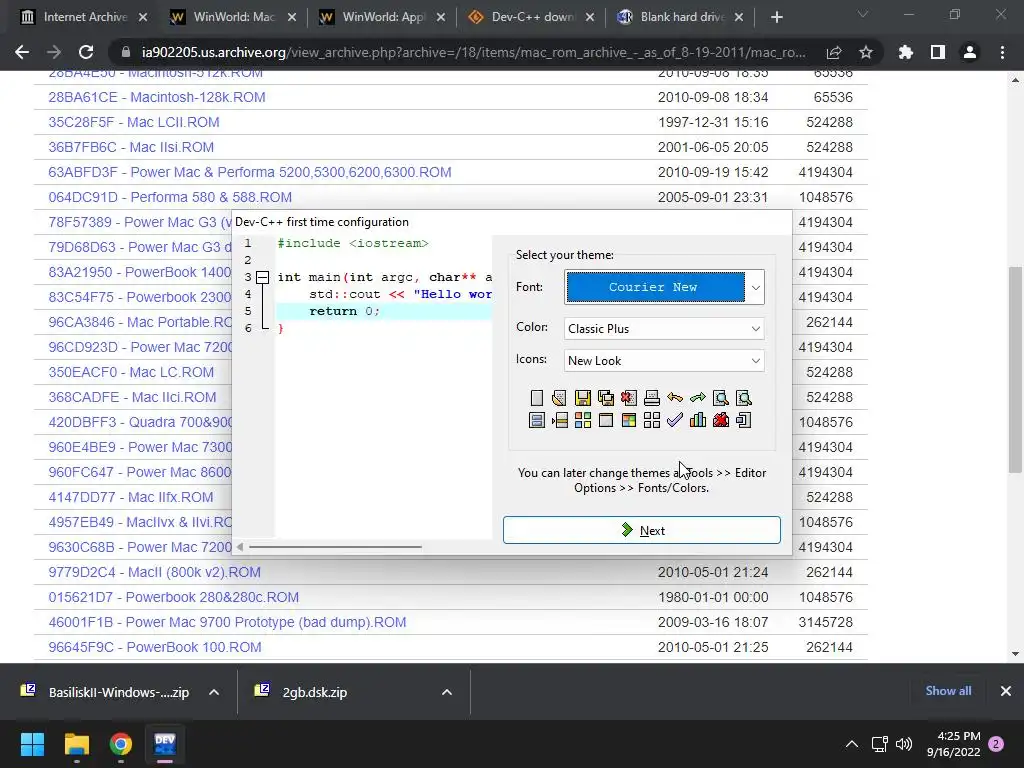Open the clock showing 4:25 PM
1024x768 pixels.
click(954, 744)
